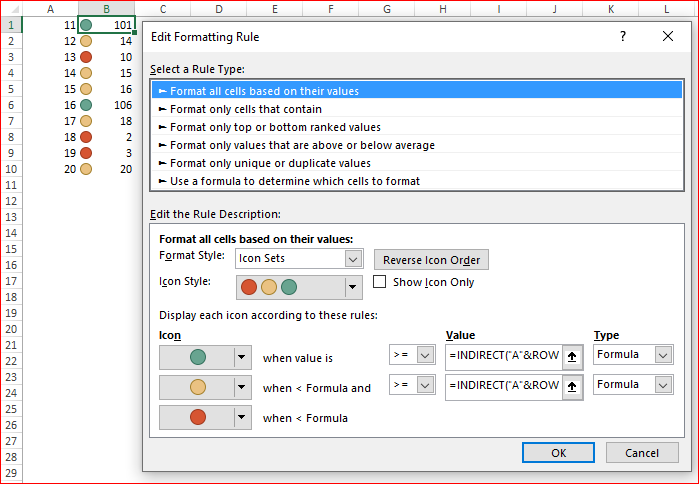Click the collapse dialog arrow for green icon value
The width and height of the screenshot is (699, 484).
click(572, 357)
